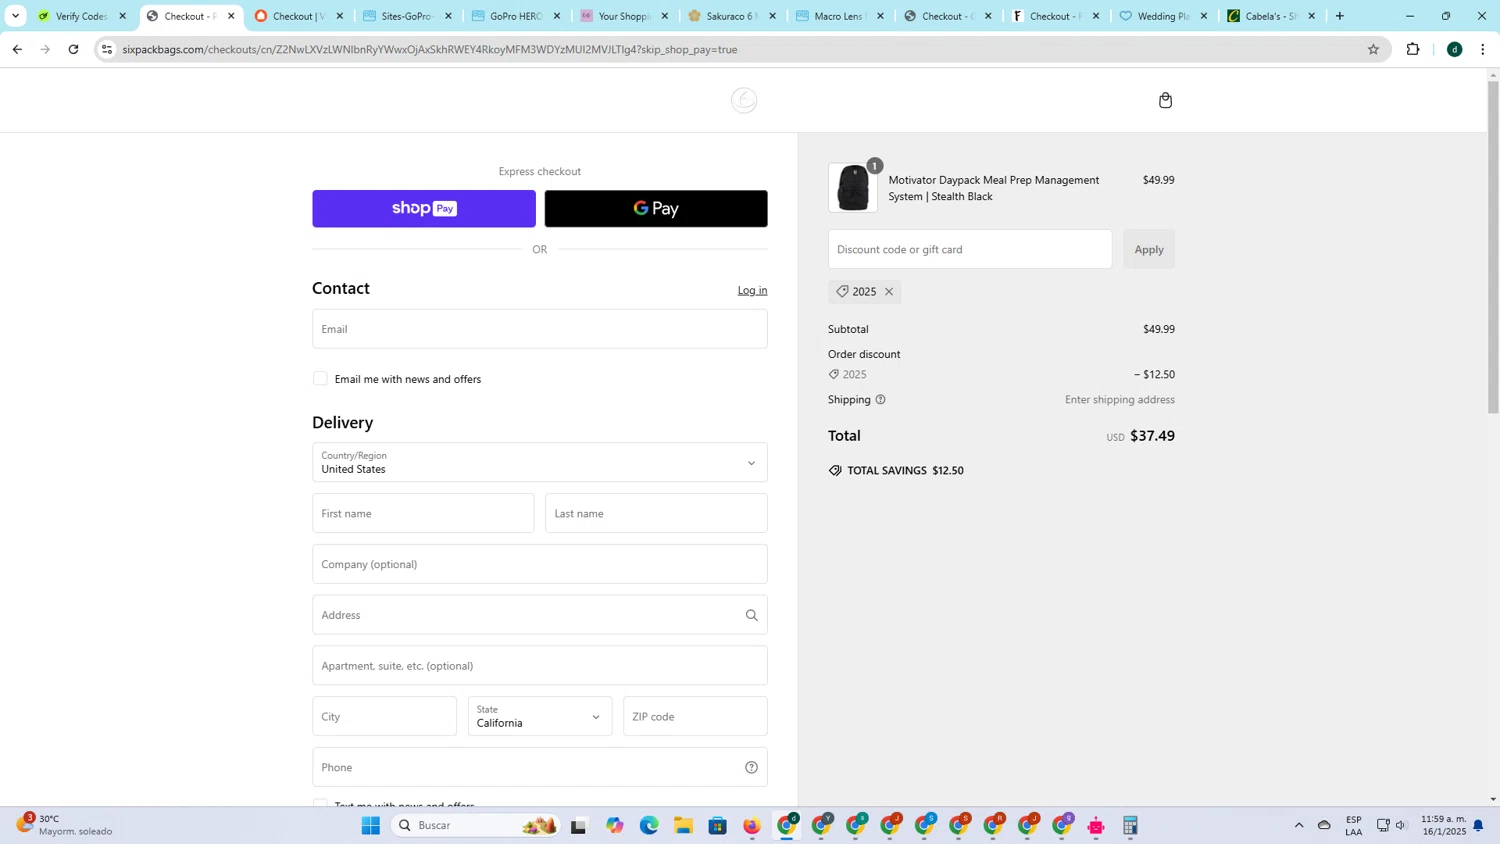Screen dimensions: 1500x844
Task: Click the Sixpack store logo in header
Action: pos(744,100)
